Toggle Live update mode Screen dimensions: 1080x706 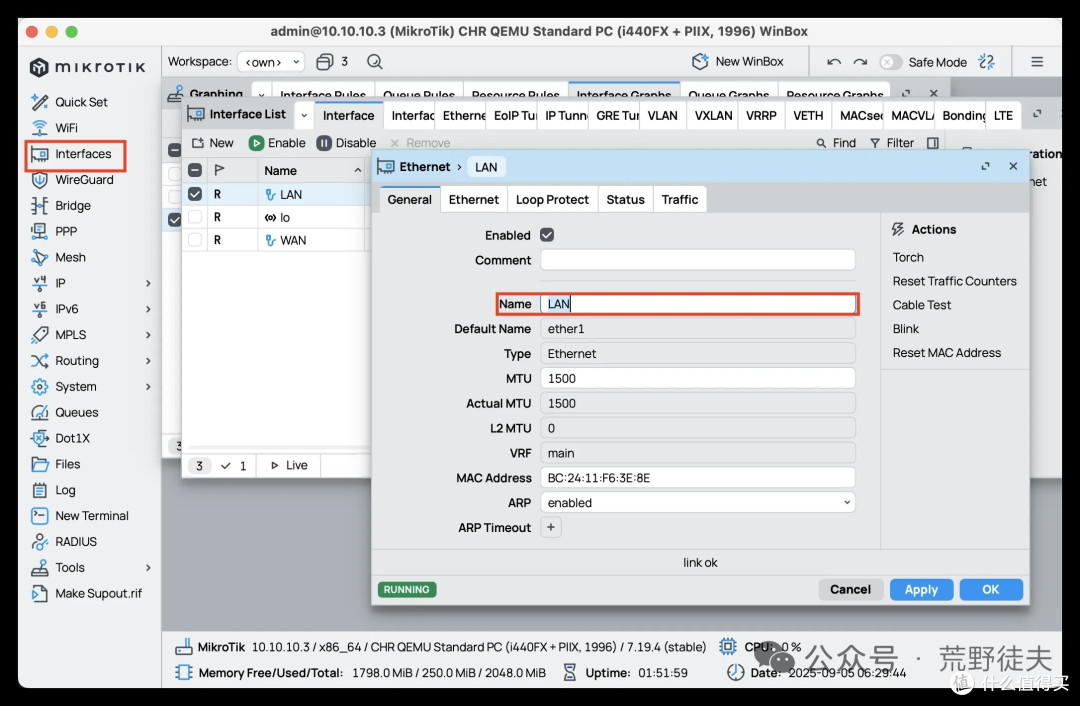(289, 466)
